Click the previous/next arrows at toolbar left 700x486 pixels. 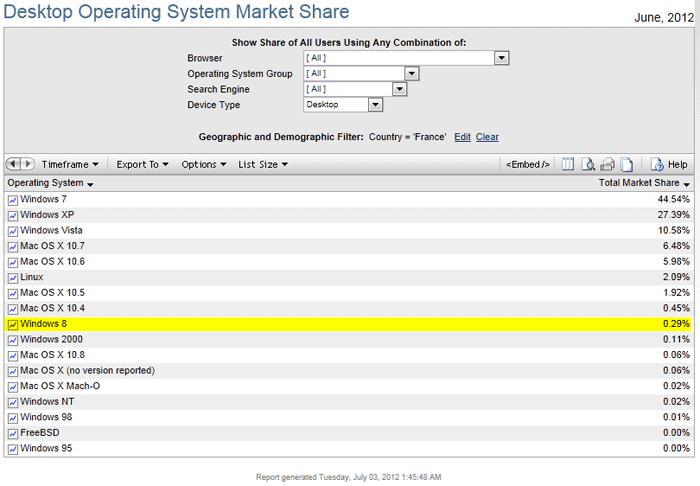coord(21,164)
